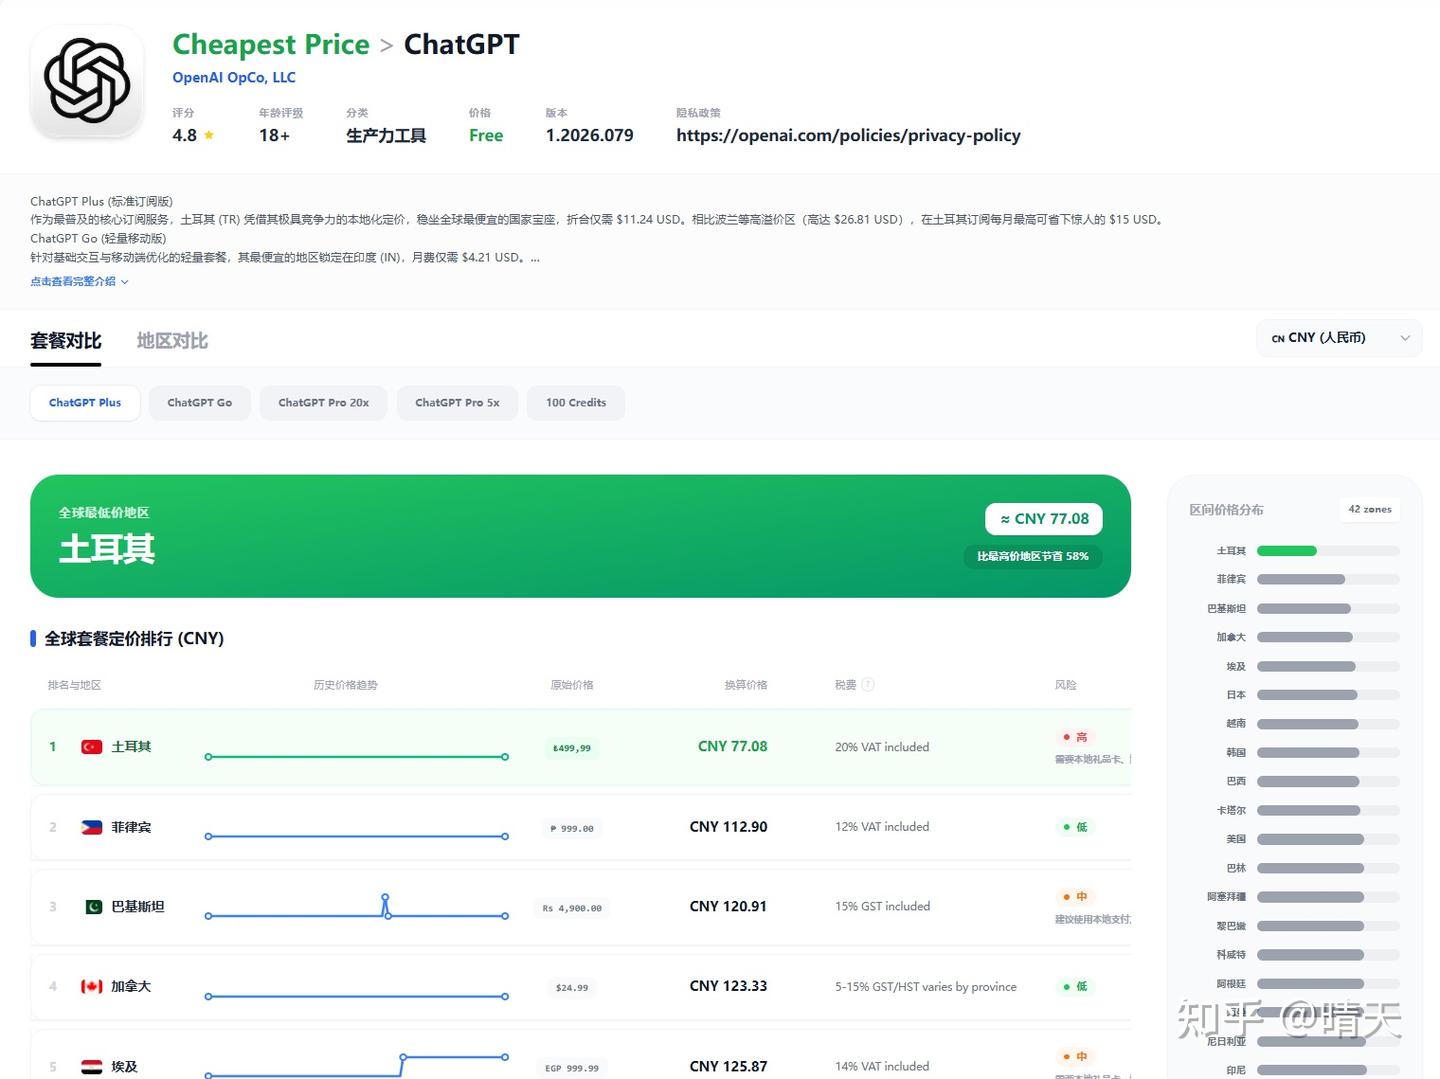Click the gold rating star icon
The height and width of the screenshot is (1079, 1440).
(x=209, y=135)
